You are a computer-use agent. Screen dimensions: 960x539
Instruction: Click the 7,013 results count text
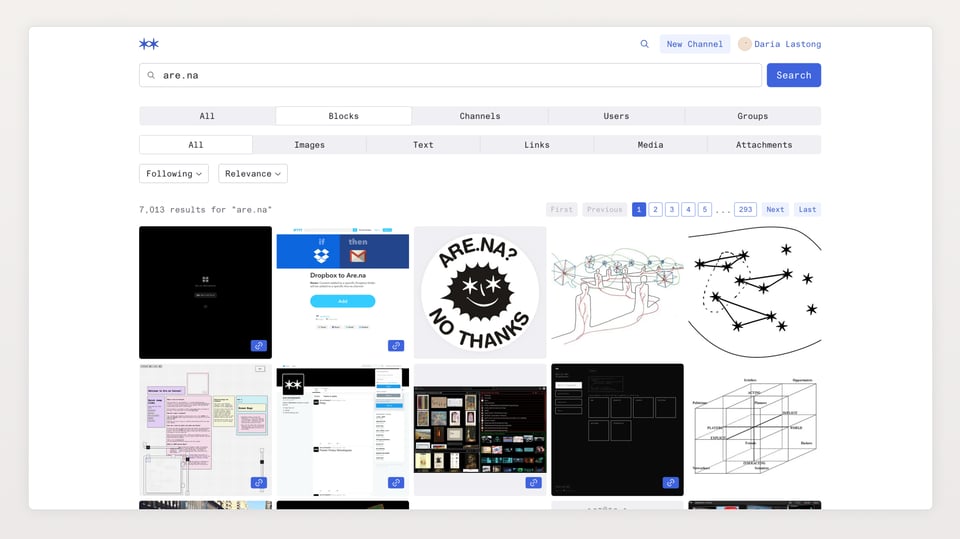pos(205,209)
